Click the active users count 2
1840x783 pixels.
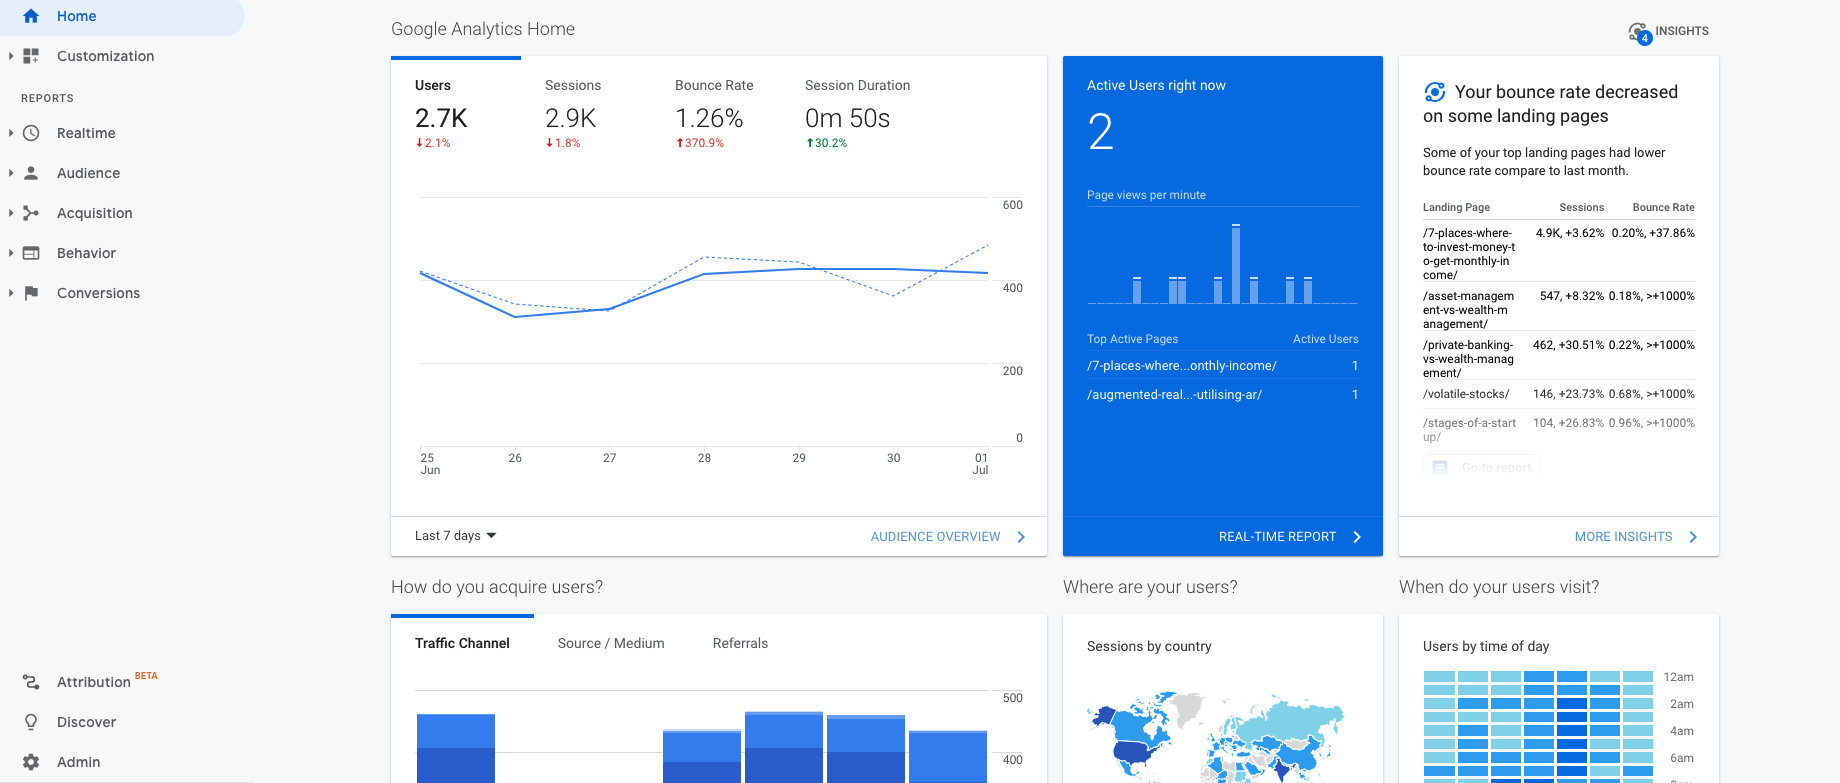click(x=1100, y=132)
